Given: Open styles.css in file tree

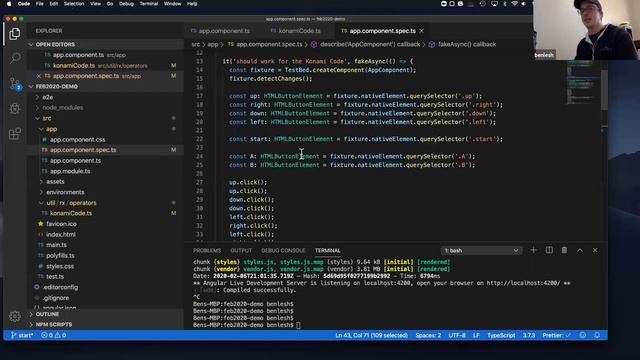Looking at the screenshot, I should [60, 266].
